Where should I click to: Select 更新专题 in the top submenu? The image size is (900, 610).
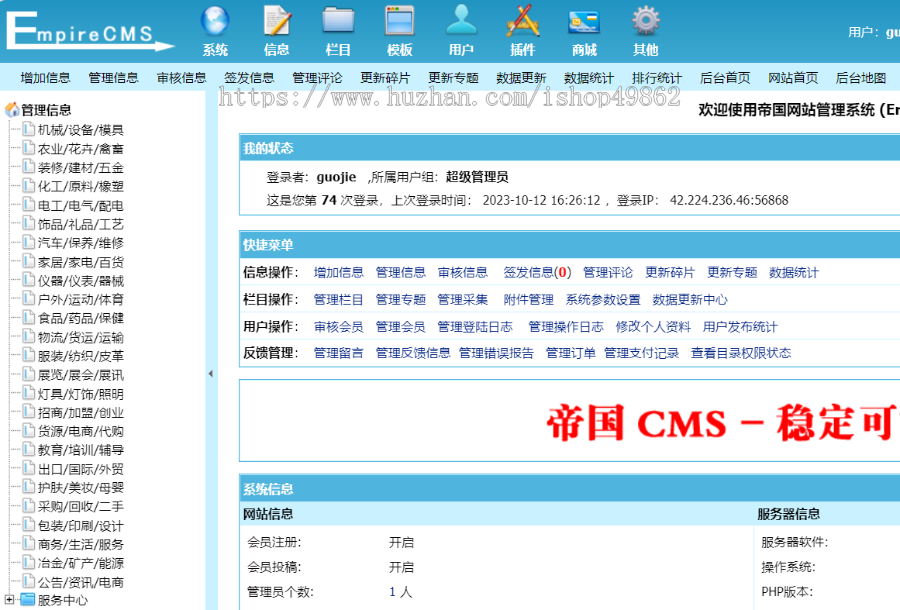[x=453, y=77]
